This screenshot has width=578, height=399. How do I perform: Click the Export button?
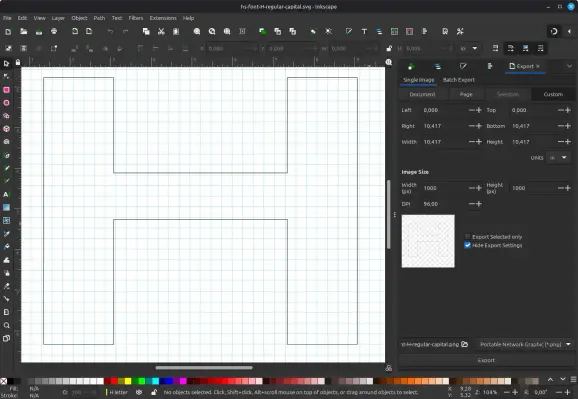[486, 360]
